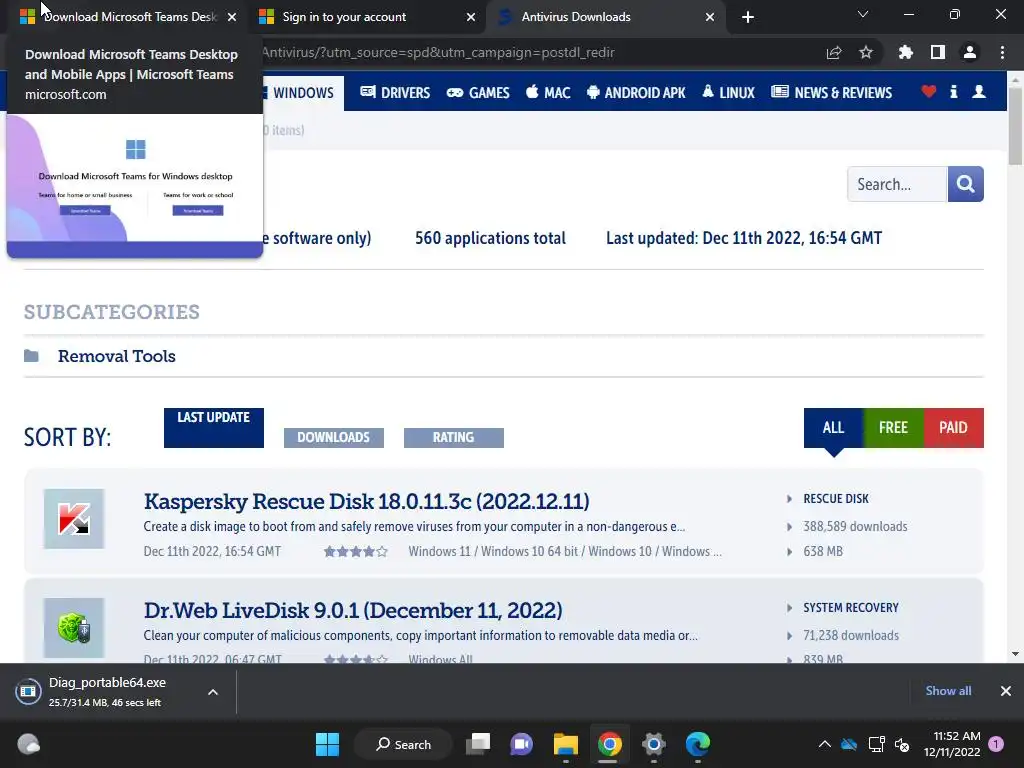
Task: Bookmark this page with the star icon
Action: [866, 53]
